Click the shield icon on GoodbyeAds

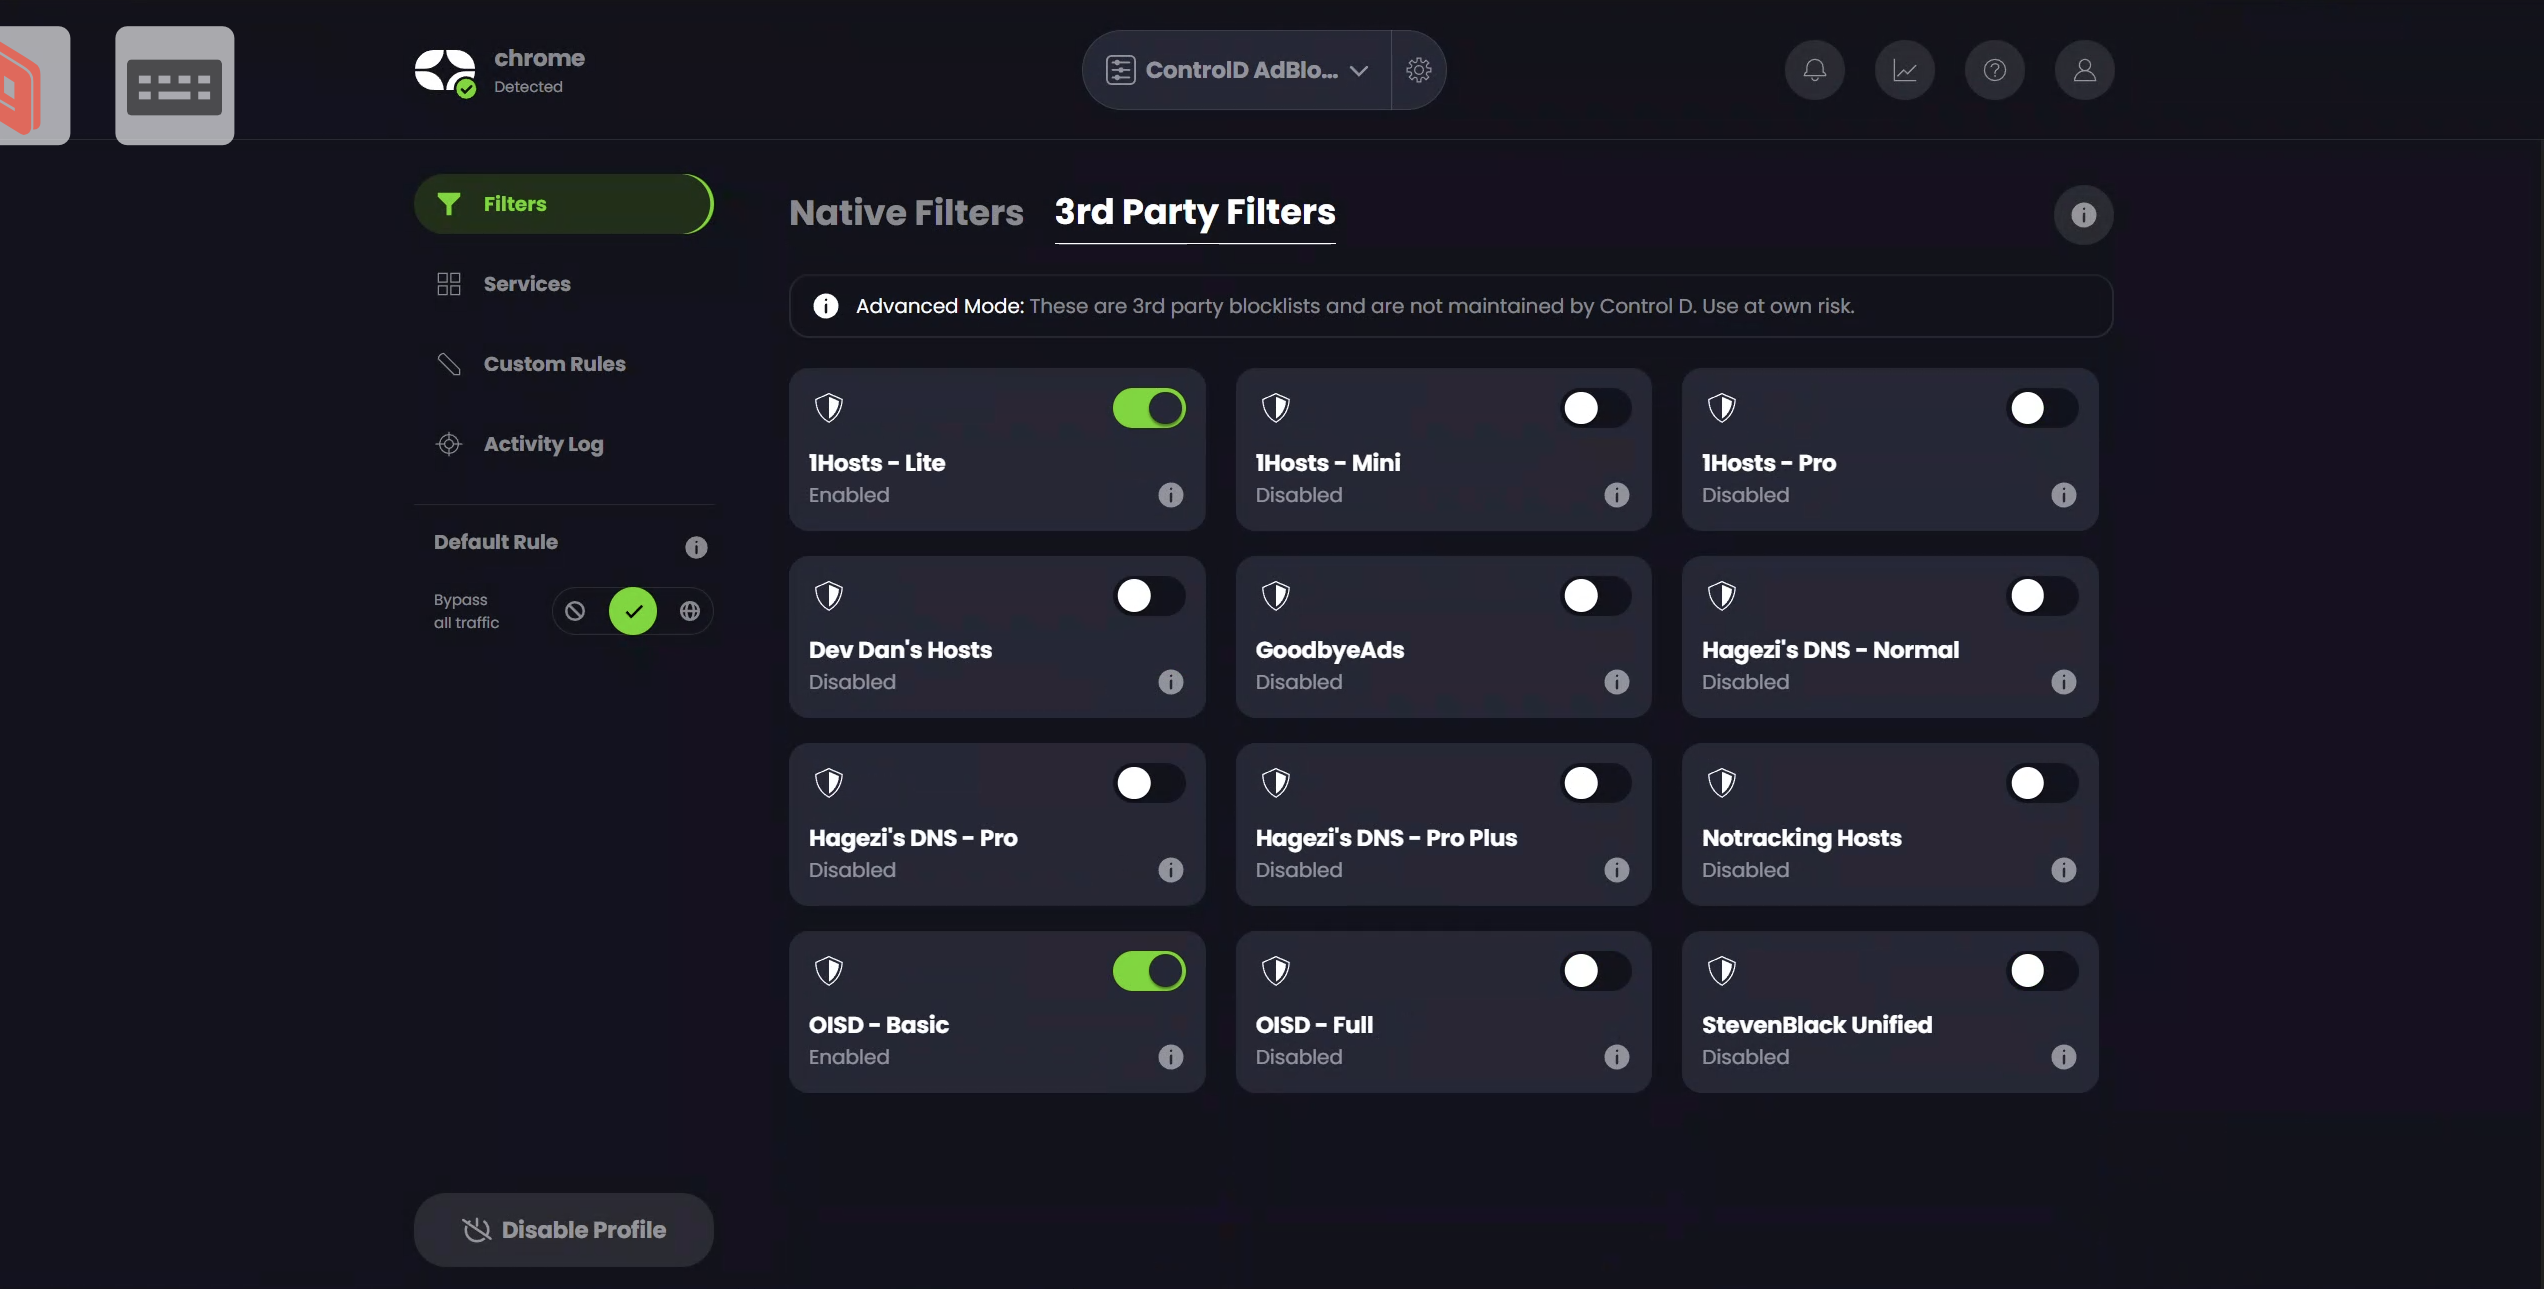(x=1275, y=596)
